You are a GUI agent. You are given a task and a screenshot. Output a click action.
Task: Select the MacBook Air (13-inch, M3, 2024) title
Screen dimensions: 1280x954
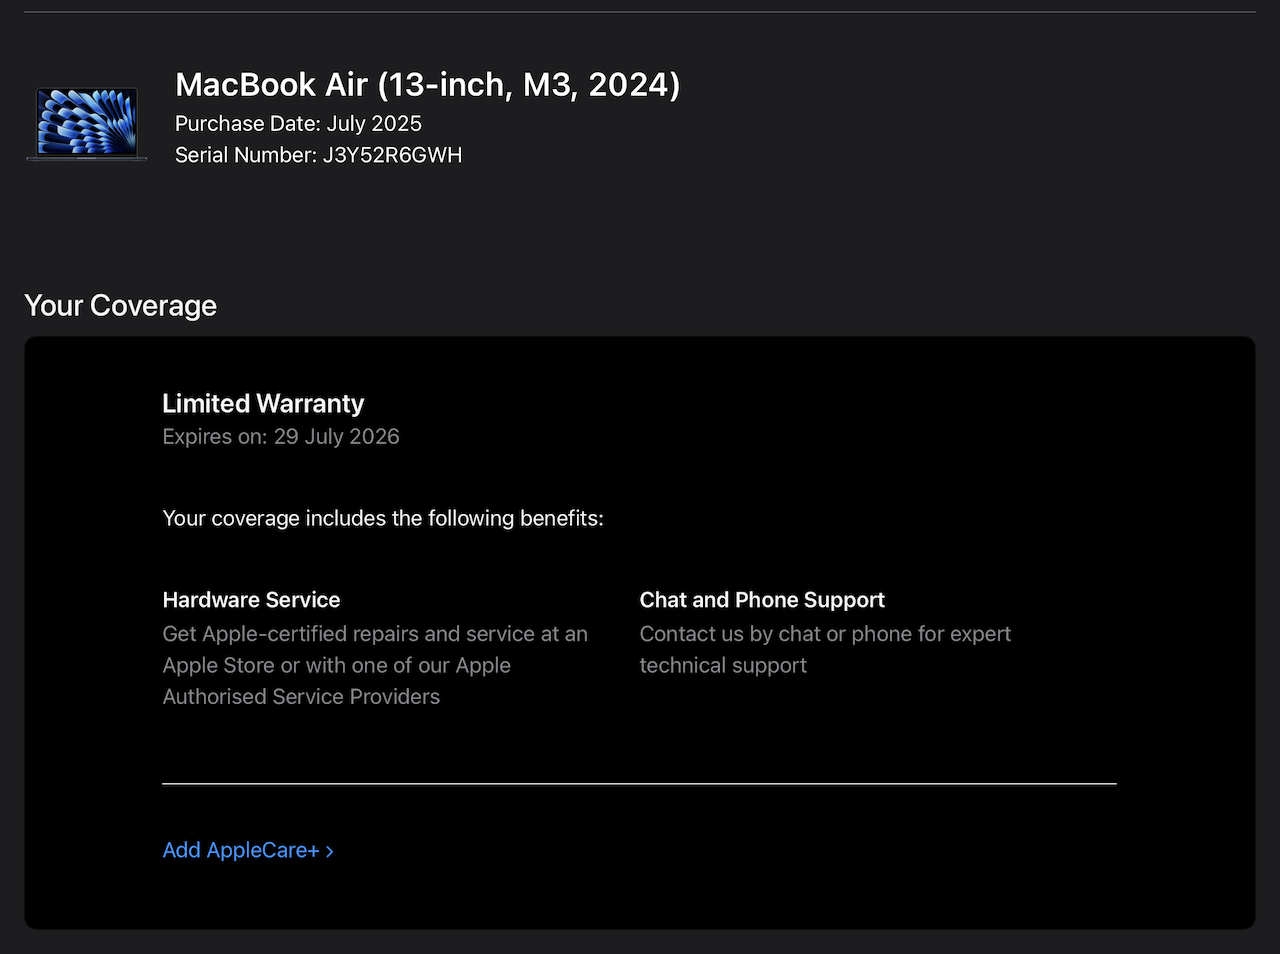pos(427,85)
